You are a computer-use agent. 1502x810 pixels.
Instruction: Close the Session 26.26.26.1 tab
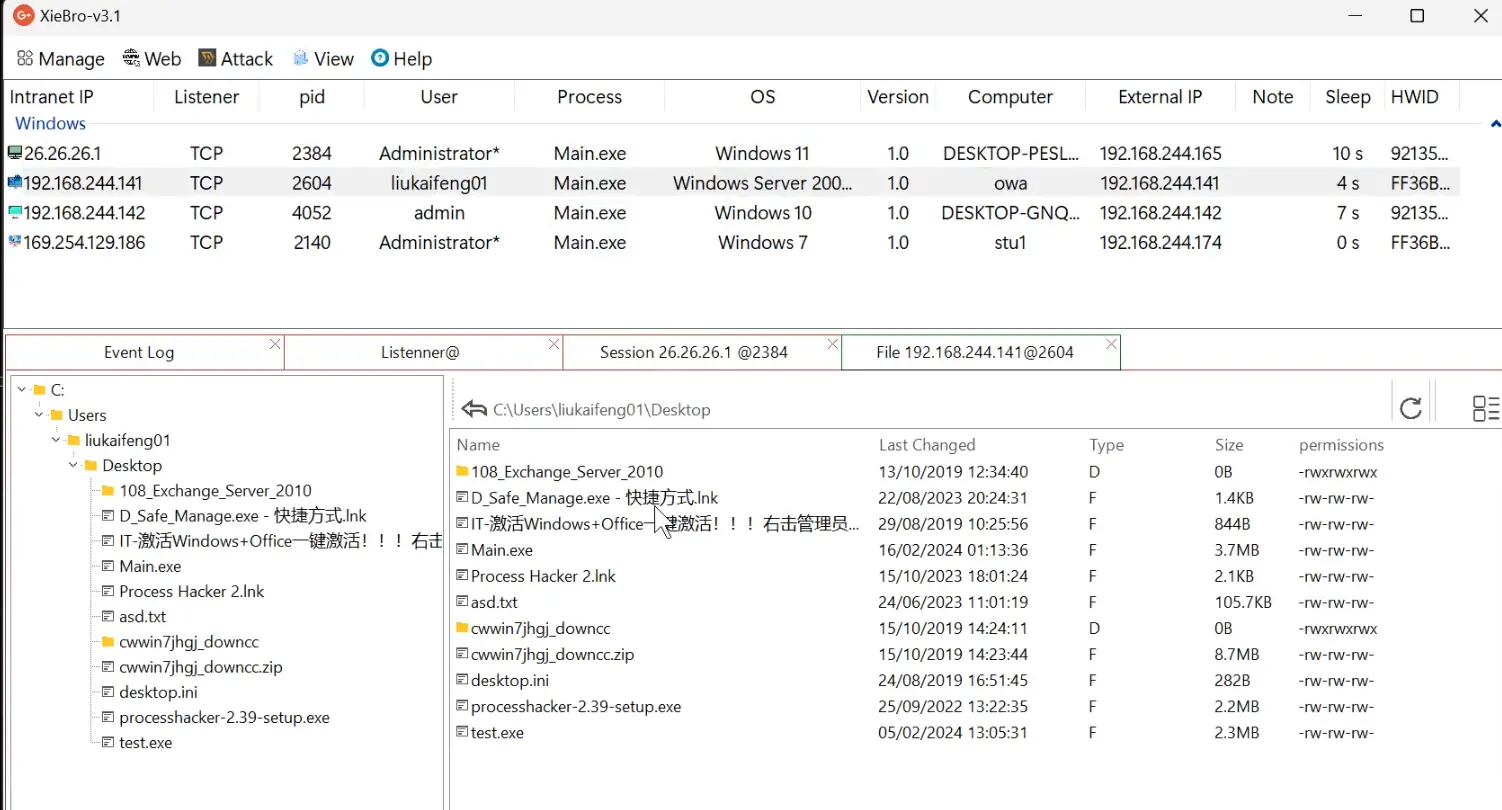(833, 344)
